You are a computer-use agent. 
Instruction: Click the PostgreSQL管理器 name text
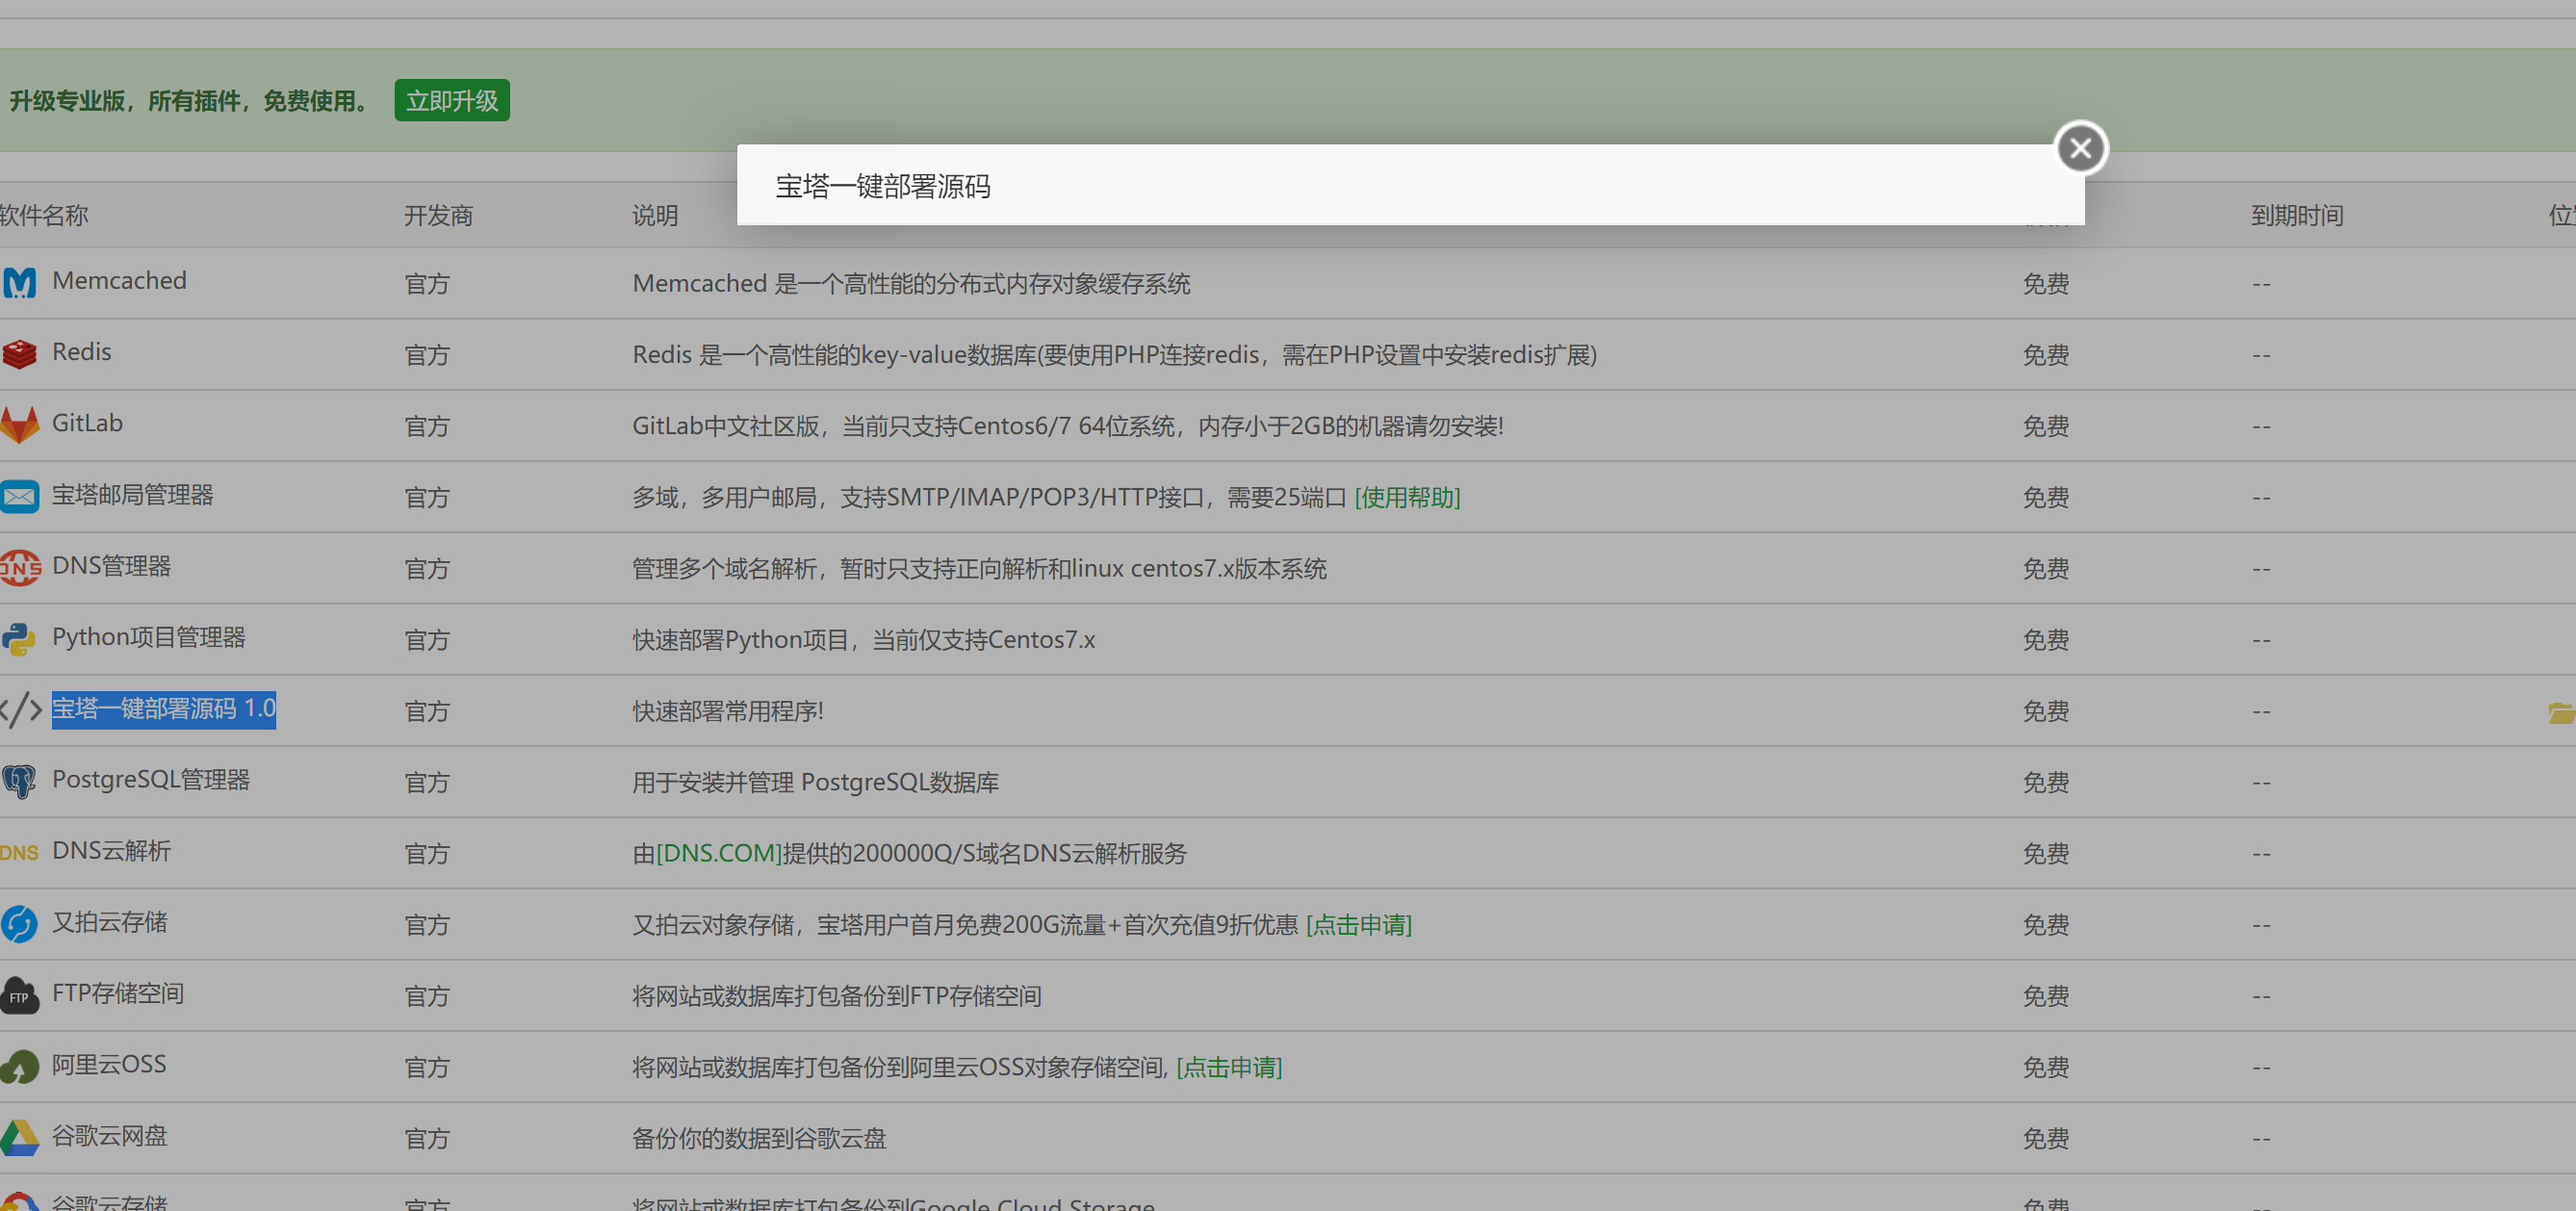pos(151,779)
